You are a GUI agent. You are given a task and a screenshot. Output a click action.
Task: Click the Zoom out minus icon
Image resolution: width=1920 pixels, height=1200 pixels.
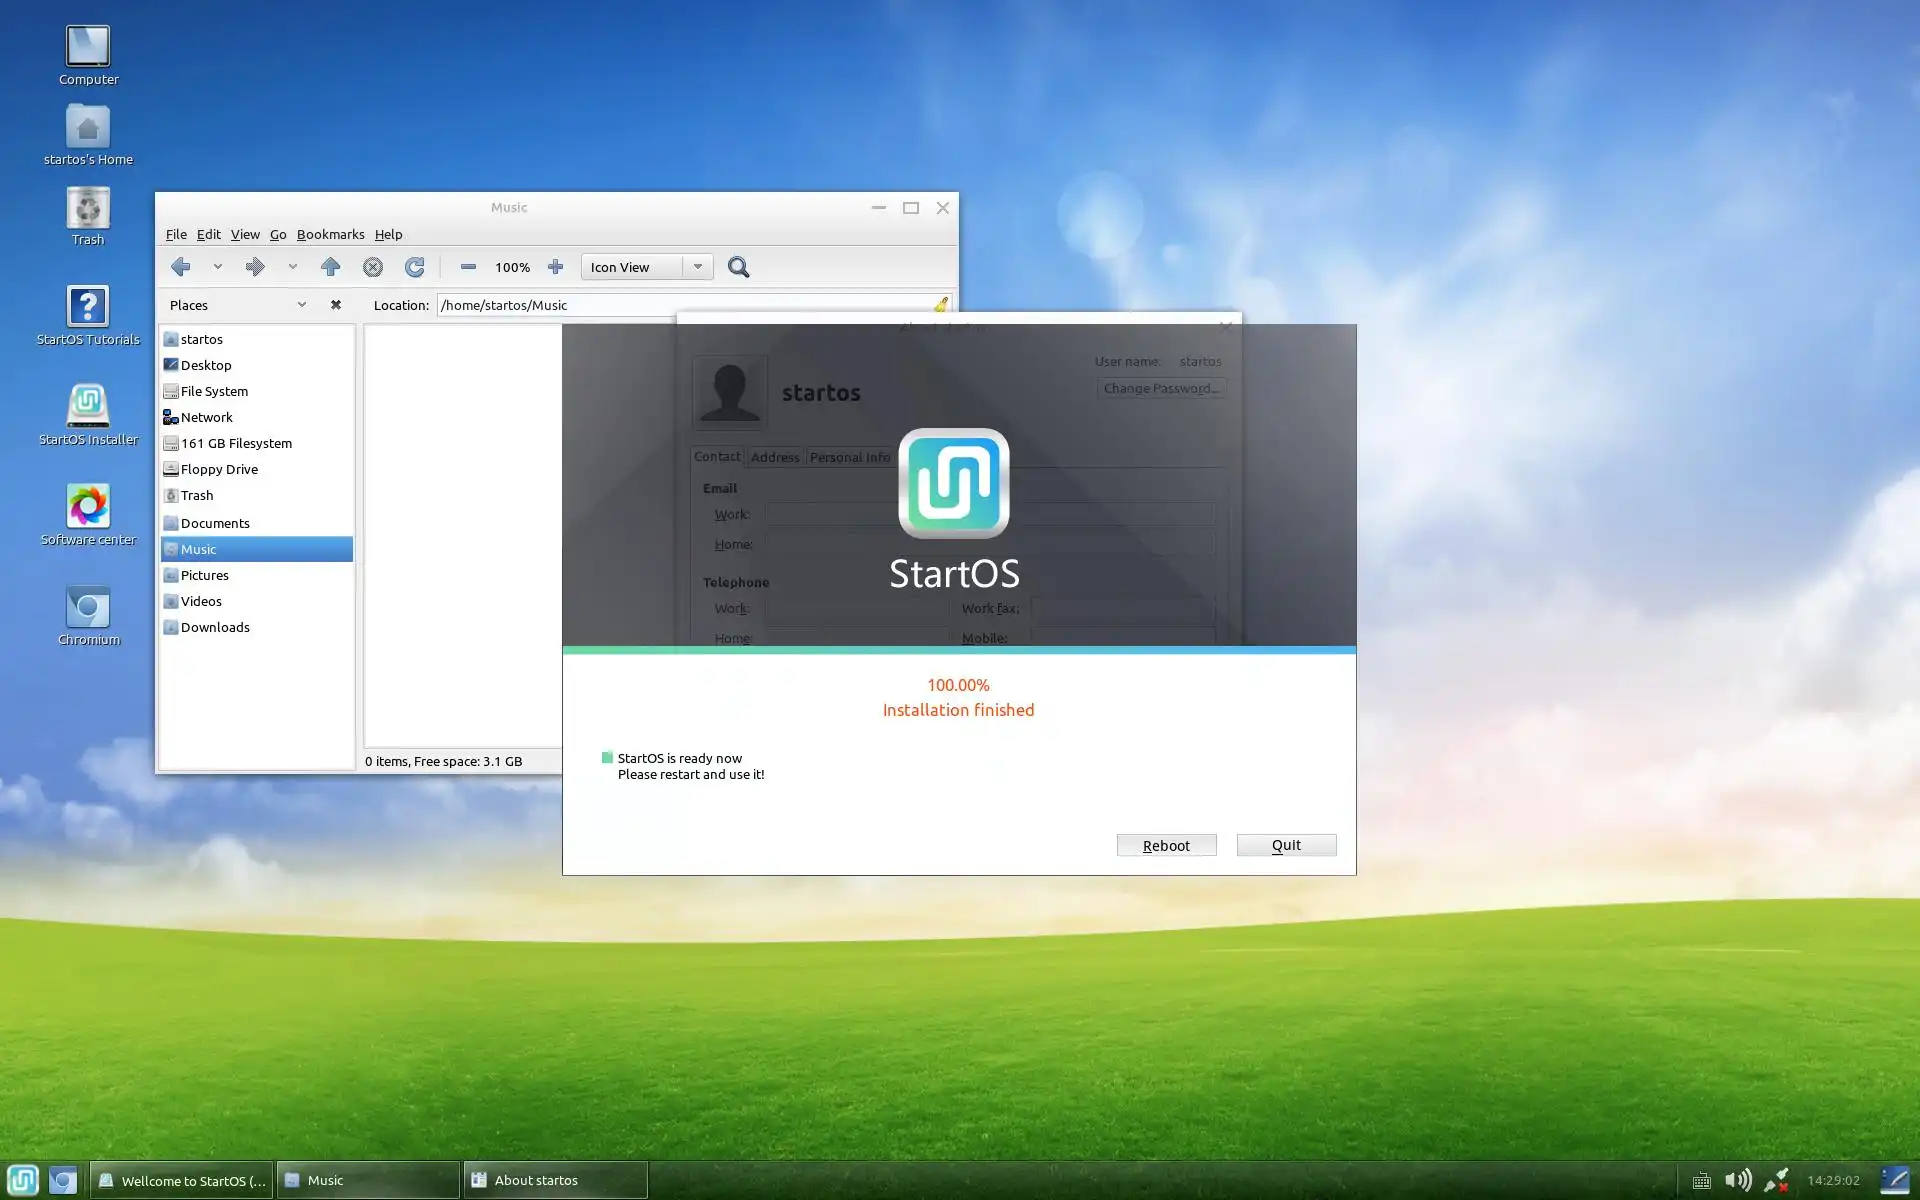pyautogui.click(x=468, y=267)
